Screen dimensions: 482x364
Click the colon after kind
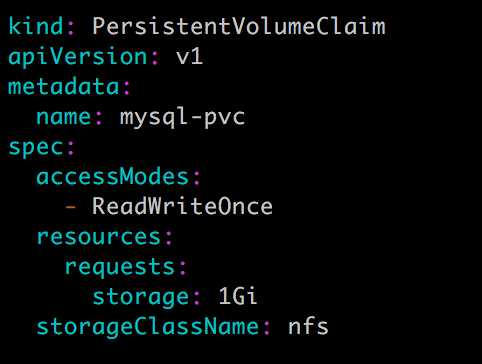click(71, 28)
